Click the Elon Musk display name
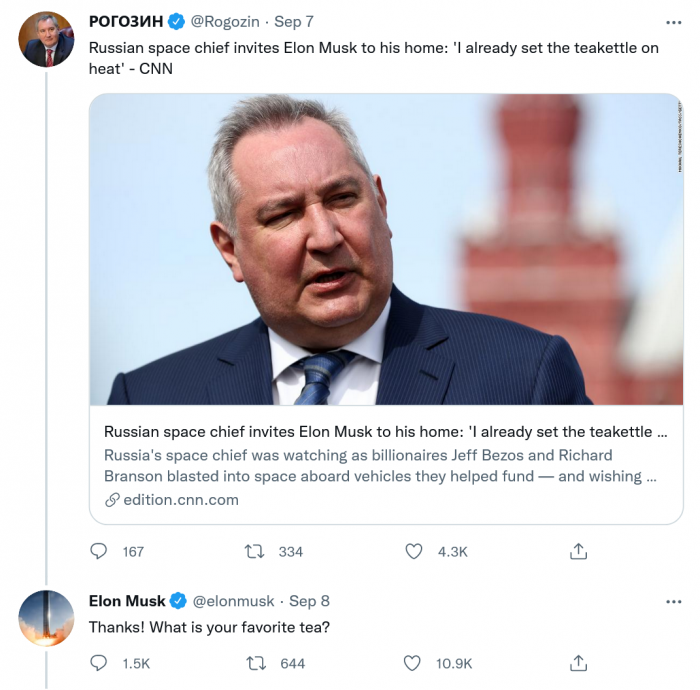 click(127, 601)
